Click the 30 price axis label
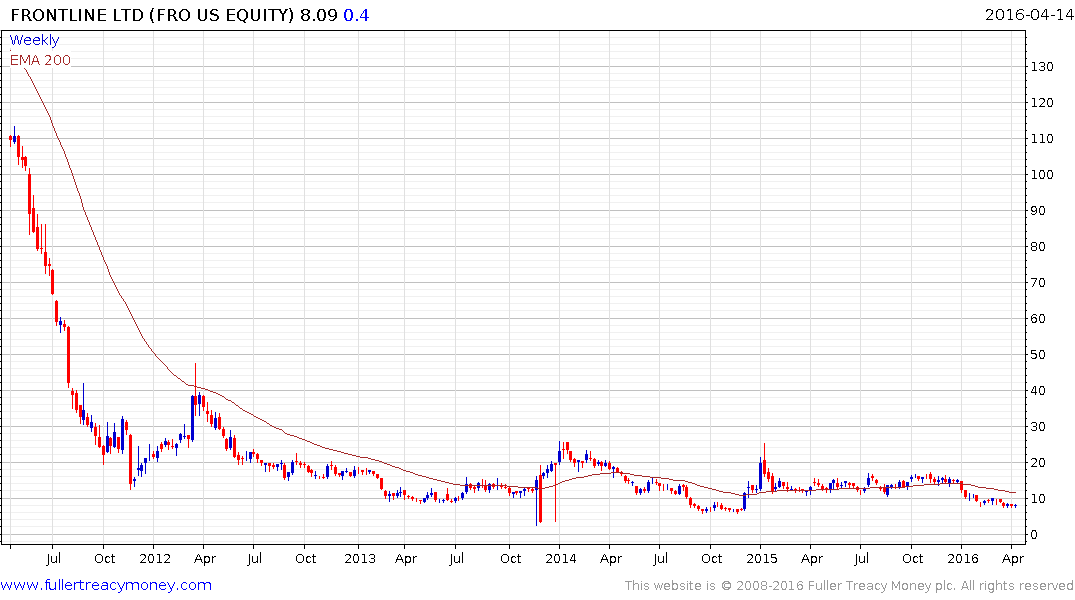The height and width of the screenshot is (600, 1075). pyautogui.click(x=1039, y=427)
